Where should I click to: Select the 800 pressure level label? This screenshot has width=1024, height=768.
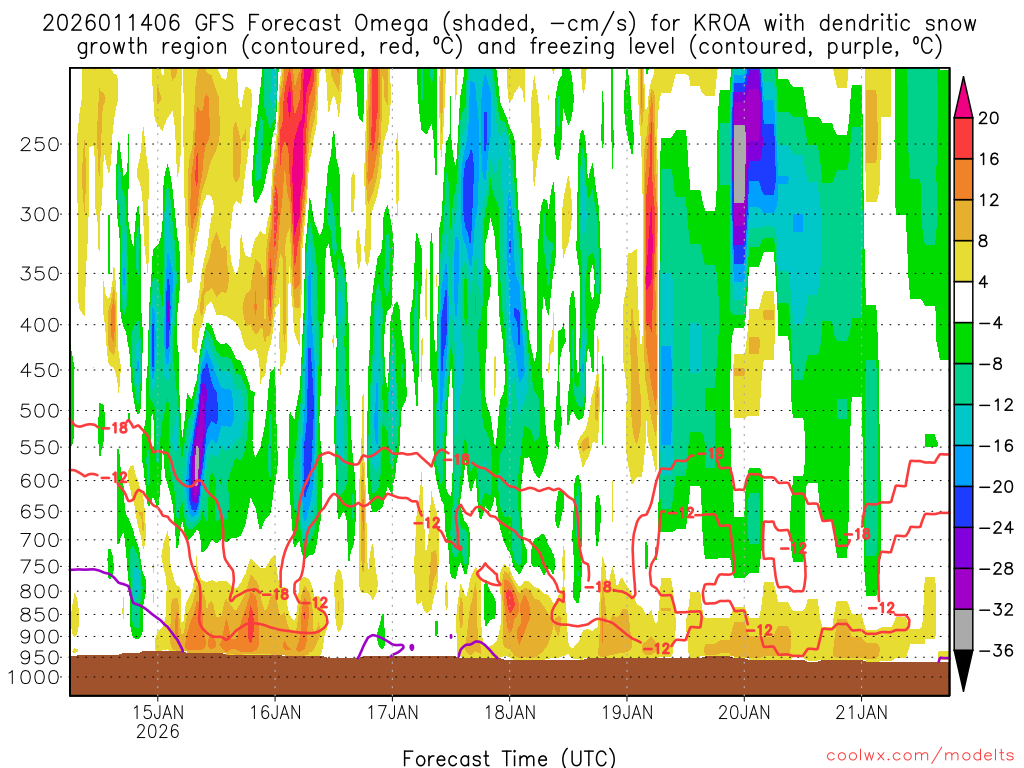click(40, 592)
